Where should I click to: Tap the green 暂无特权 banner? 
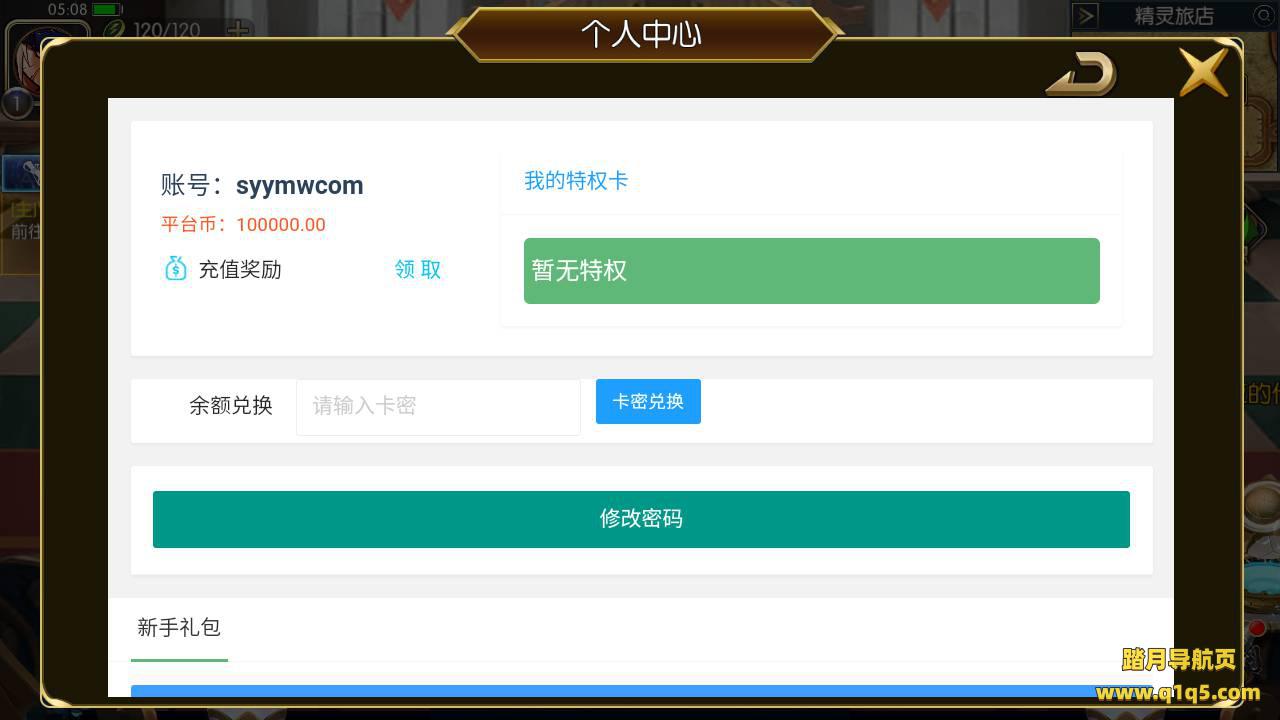coord(812,271)
